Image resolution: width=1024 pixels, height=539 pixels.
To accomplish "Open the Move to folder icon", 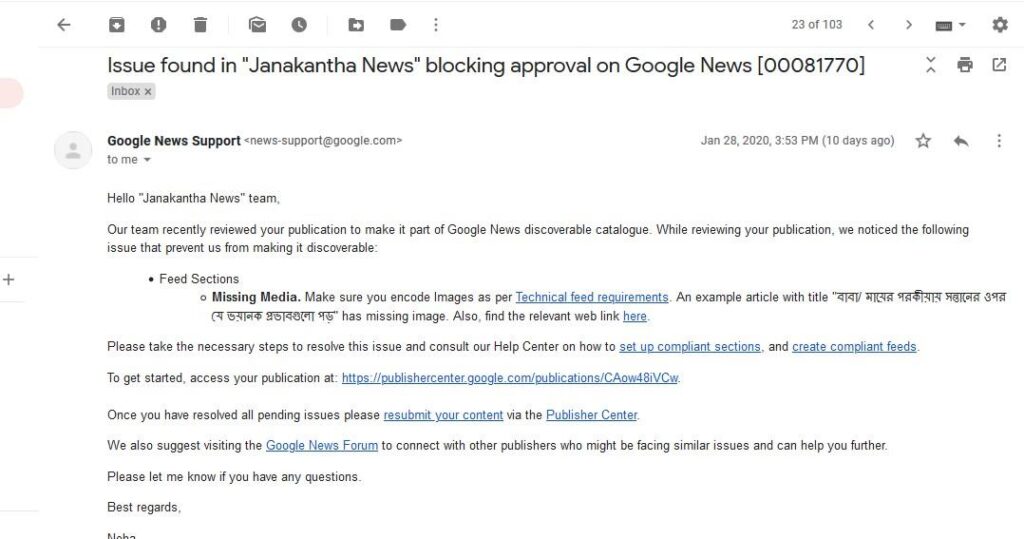I will coord(356,25).
